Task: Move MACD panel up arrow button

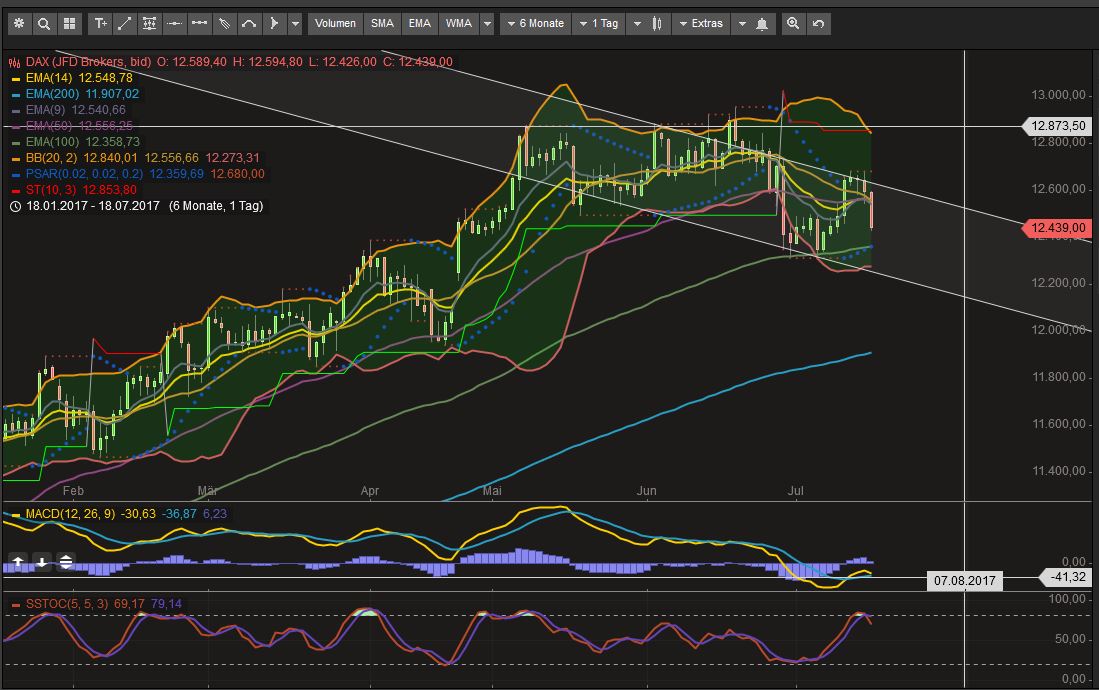Action: pyautogui.click(x=18, y=562)
